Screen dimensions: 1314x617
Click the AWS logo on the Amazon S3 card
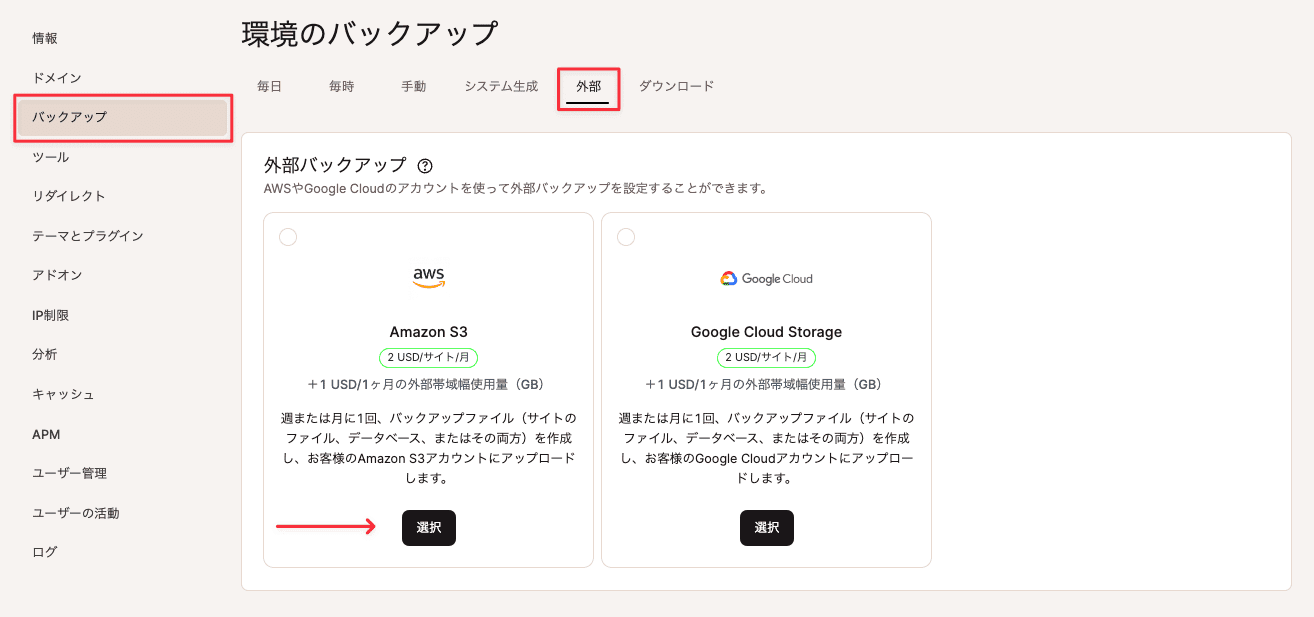click(428, 276)
